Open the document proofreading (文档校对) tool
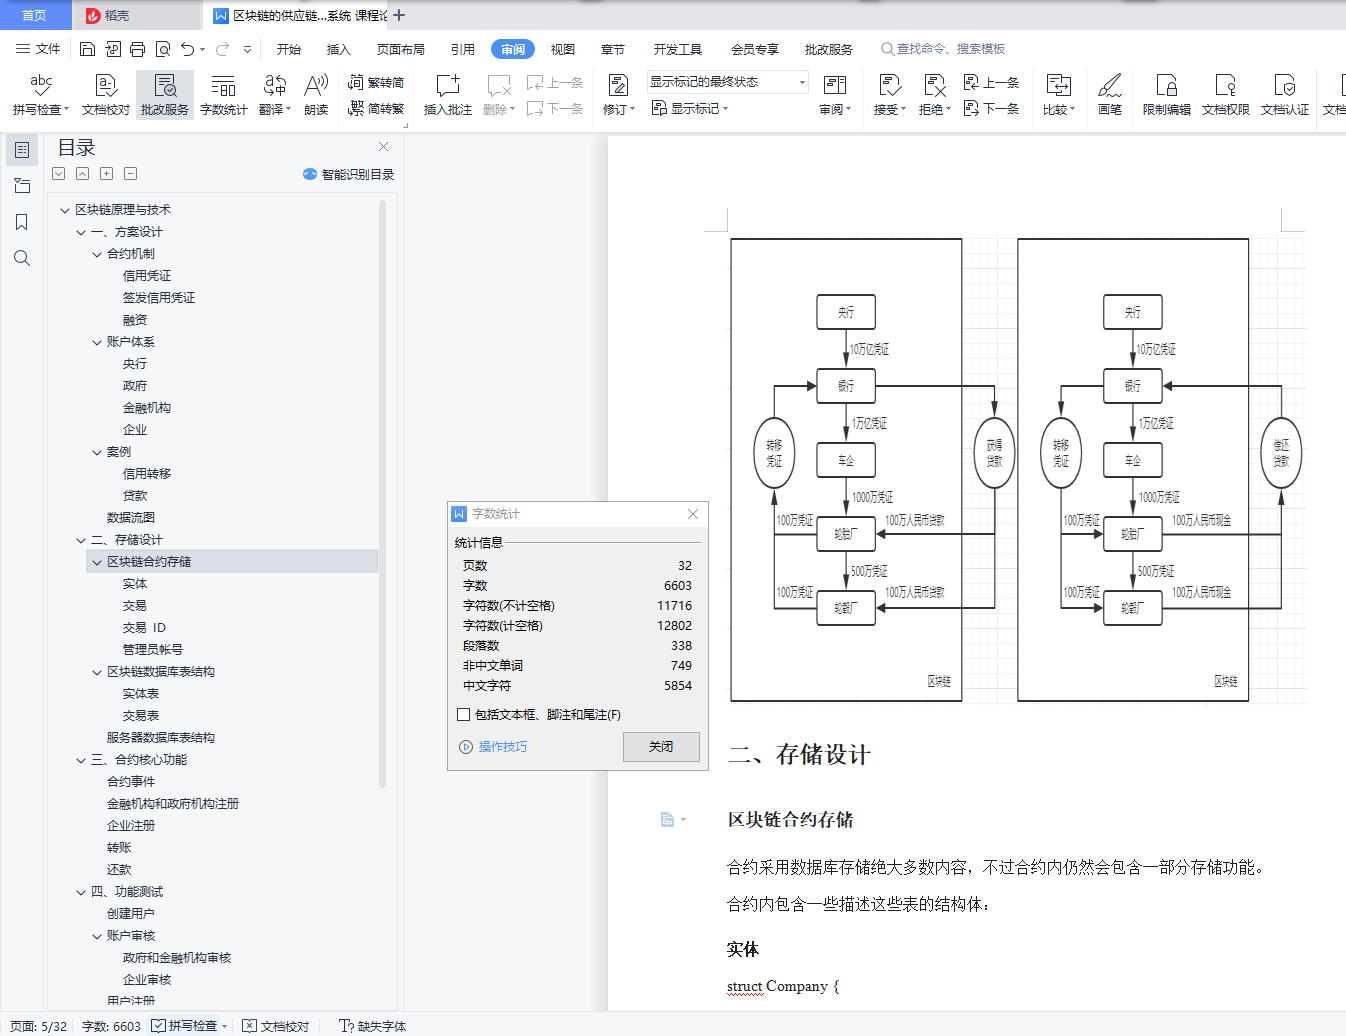1346x1036 pixels. [106, 94]
